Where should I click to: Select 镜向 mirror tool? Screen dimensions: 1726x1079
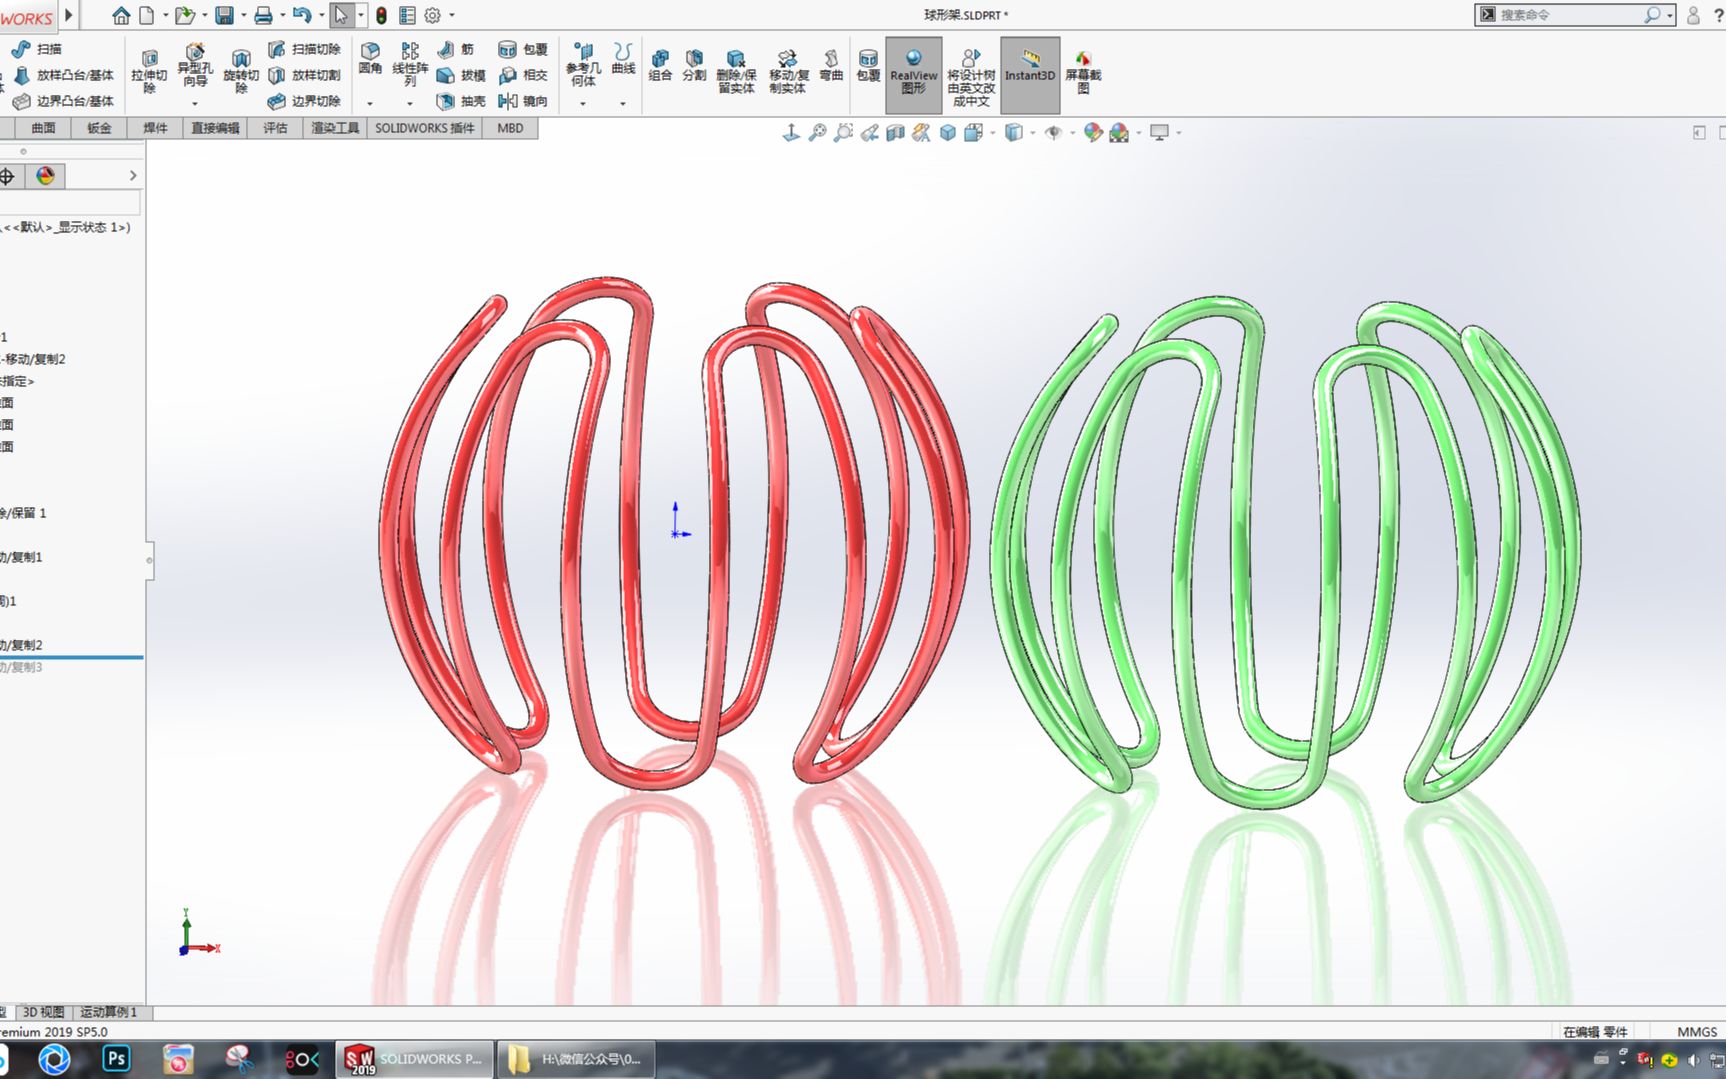(x=523, y=101)
